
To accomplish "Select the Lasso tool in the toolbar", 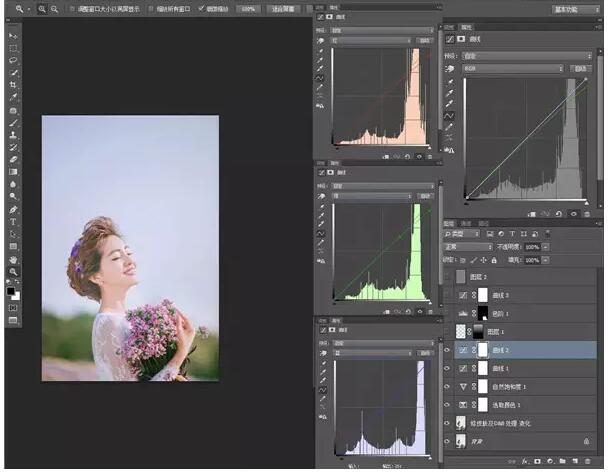I will 14,60.
